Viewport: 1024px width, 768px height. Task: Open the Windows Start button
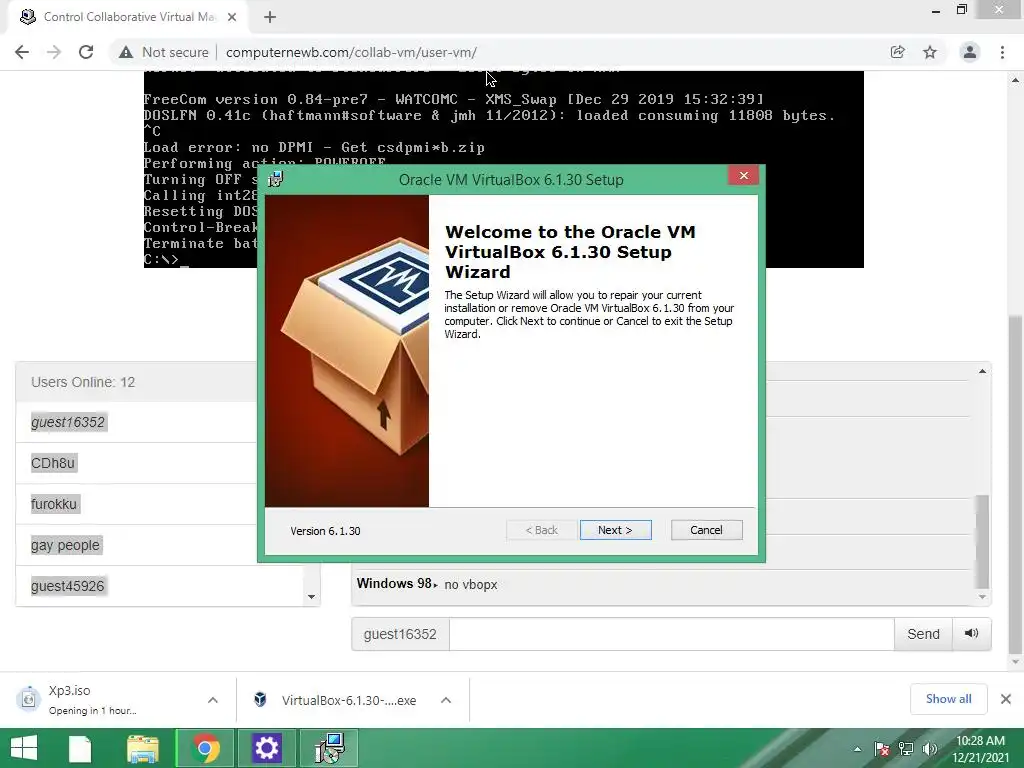pyautogui.click(x=24, y=748)
